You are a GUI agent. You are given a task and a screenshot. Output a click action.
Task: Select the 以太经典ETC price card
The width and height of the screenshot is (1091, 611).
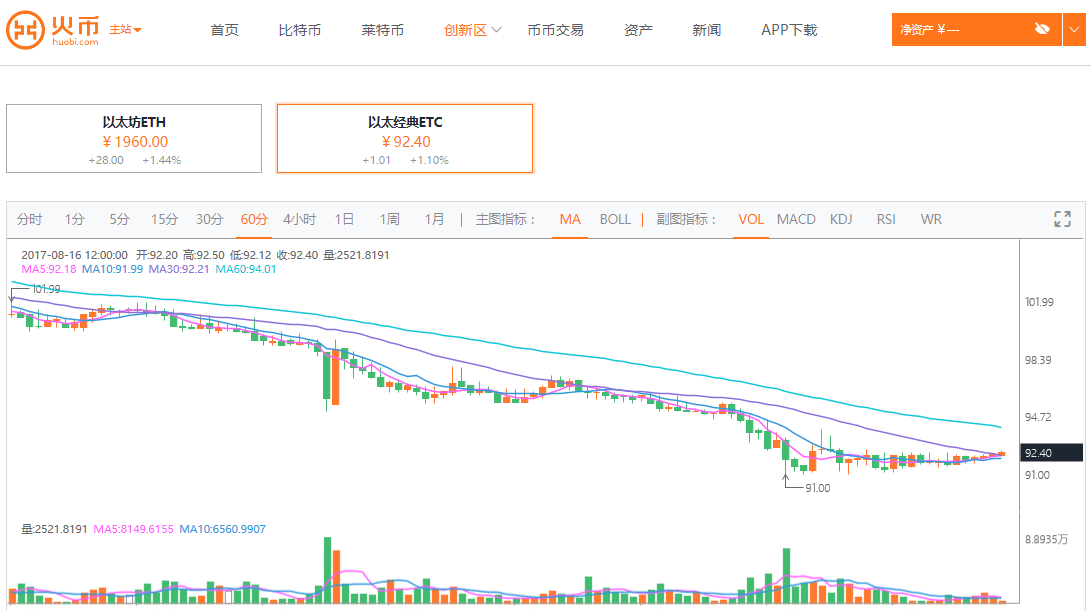click(405, 139)
